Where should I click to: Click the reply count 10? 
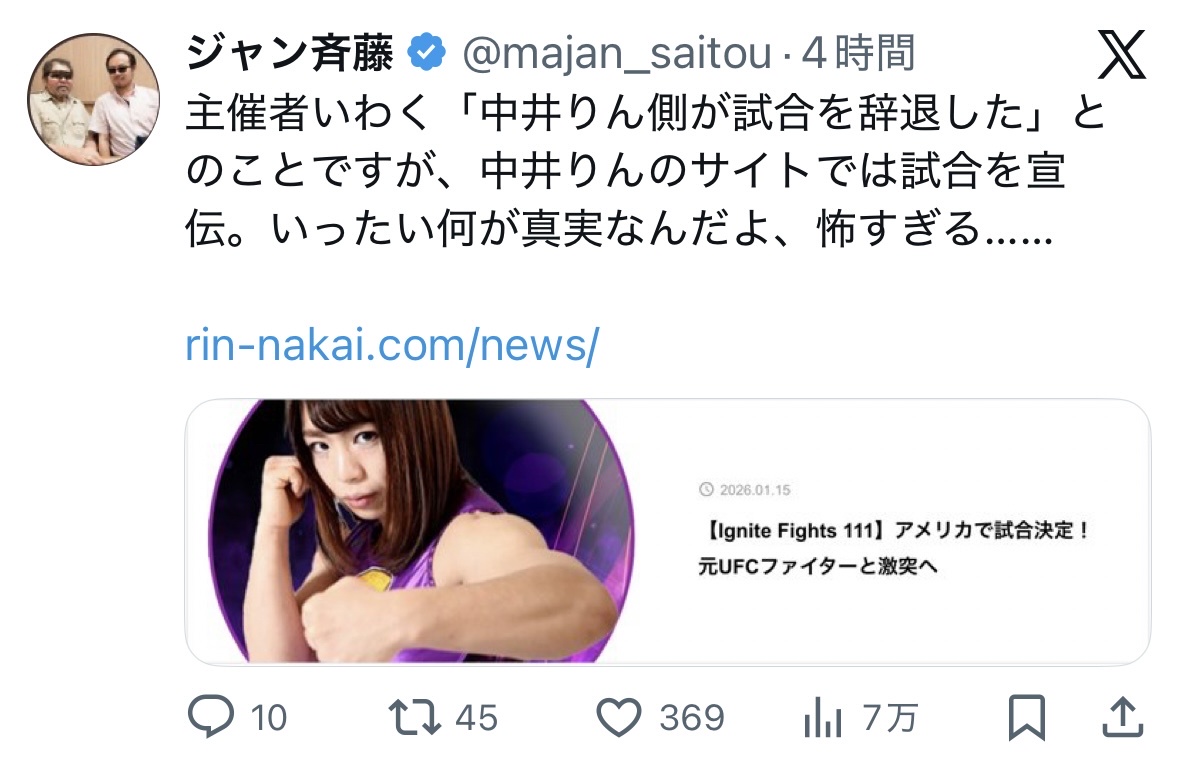(268, 718)
